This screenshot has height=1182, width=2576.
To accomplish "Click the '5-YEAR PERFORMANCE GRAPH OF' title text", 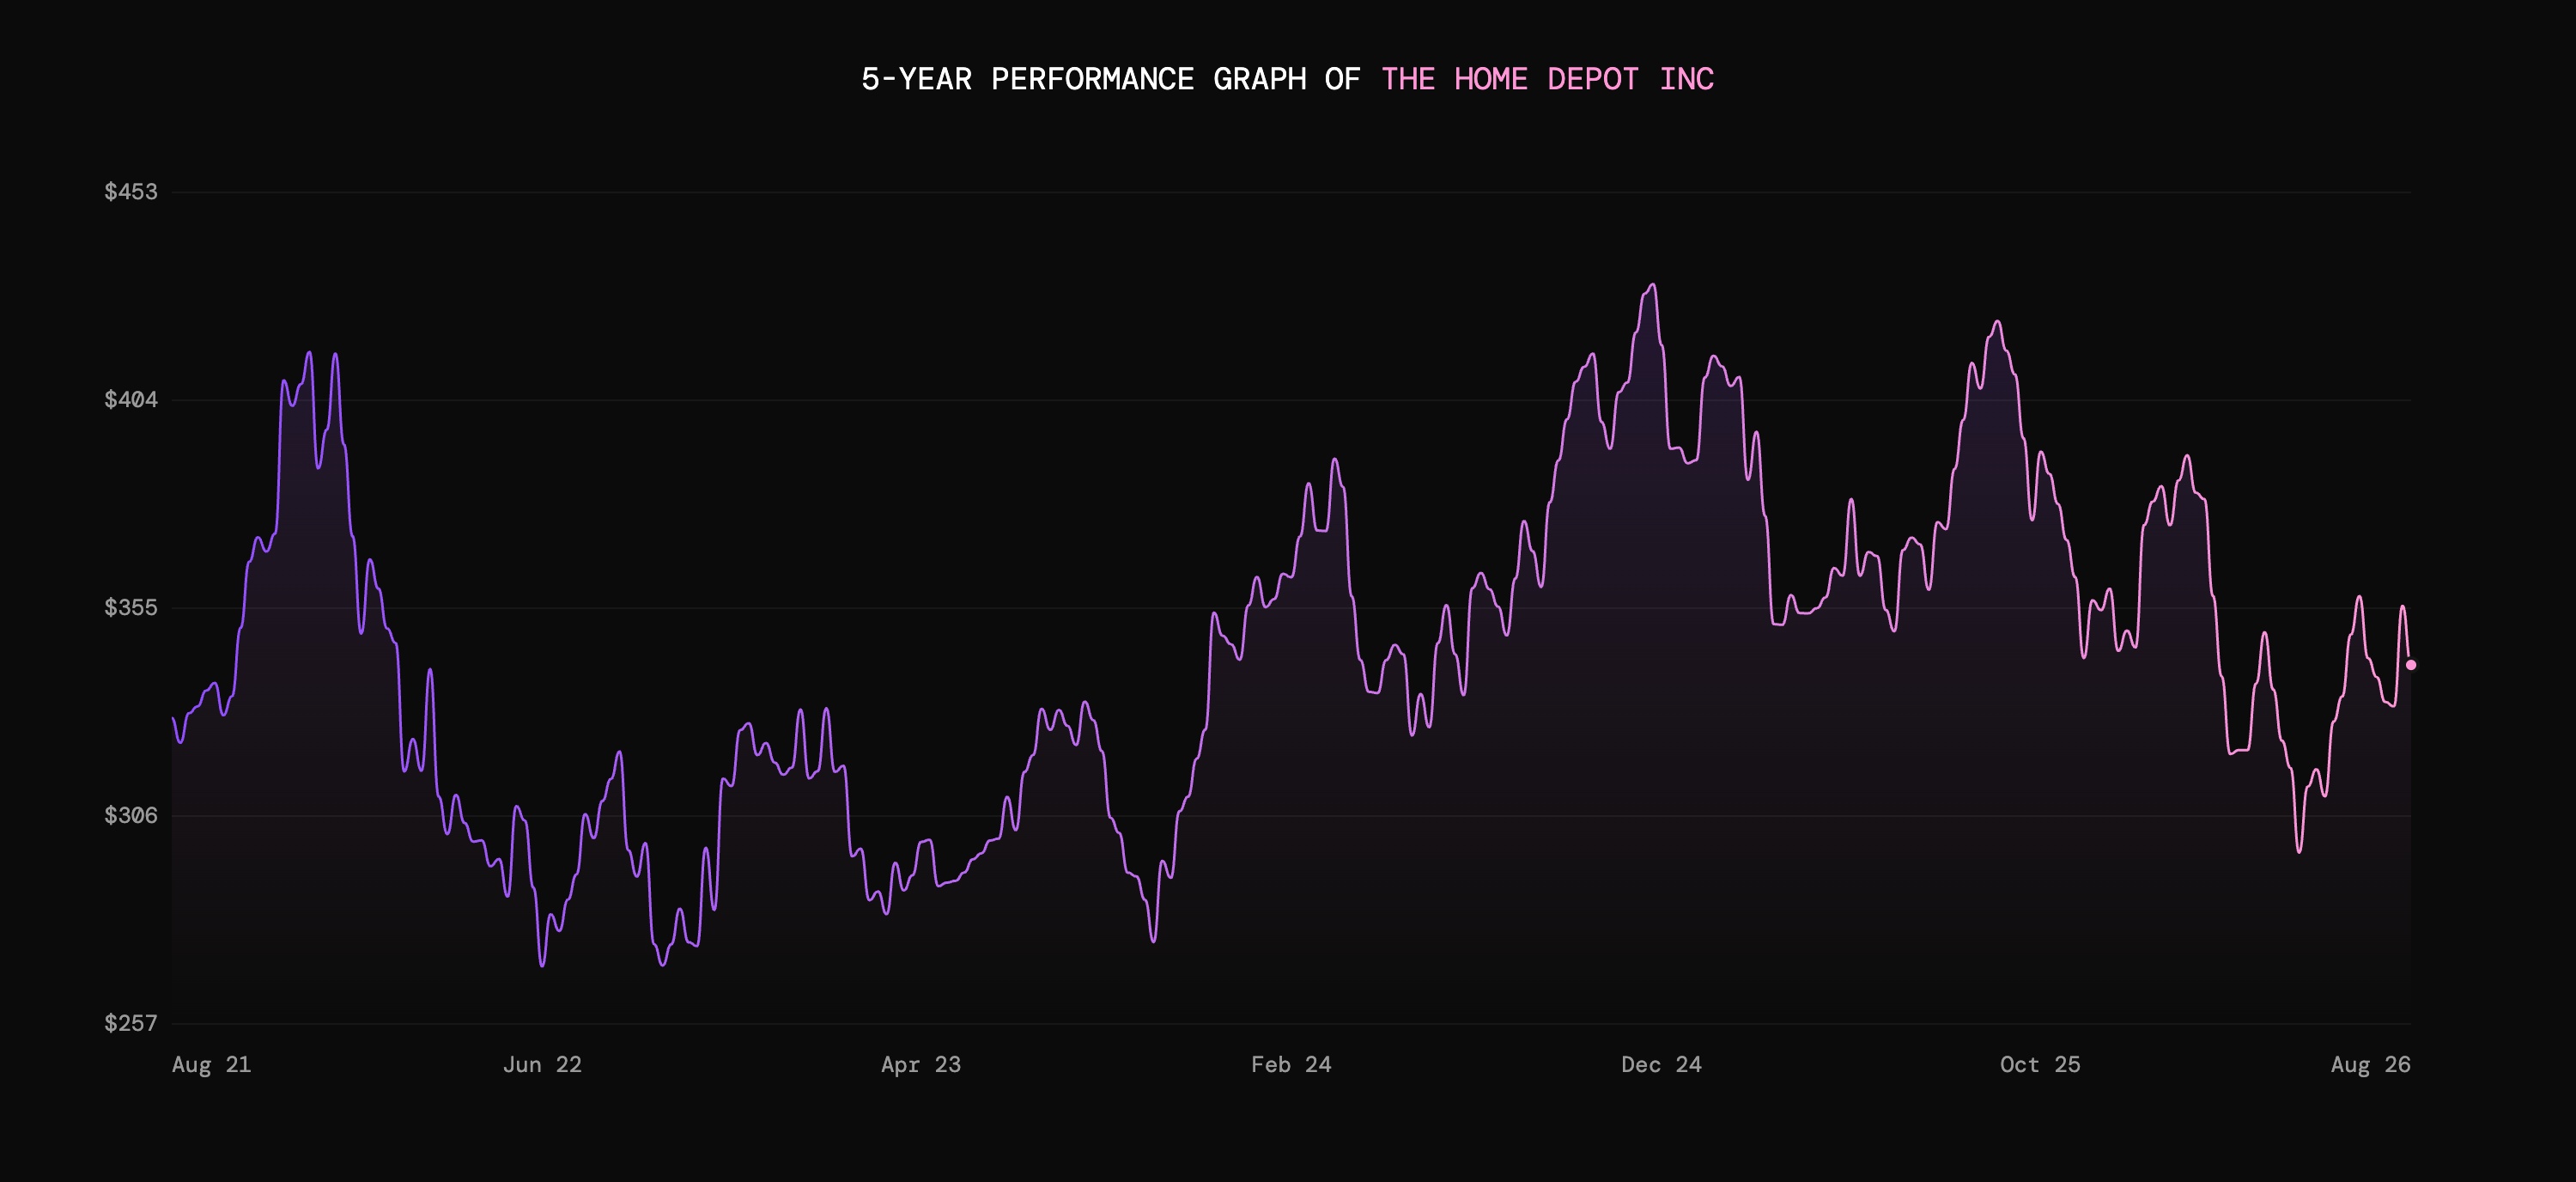I will click(1110, 79).
